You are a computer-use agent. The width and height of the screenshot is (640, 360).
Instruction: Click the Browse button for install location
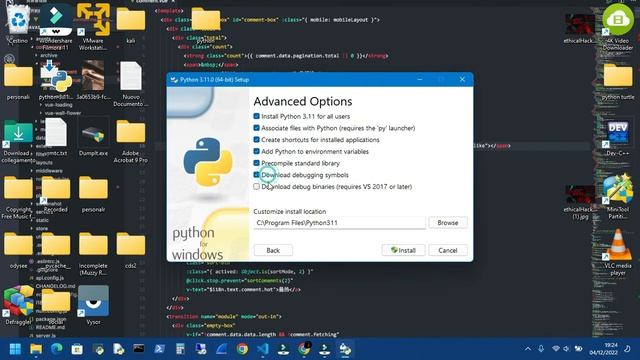tap(448, 223)
